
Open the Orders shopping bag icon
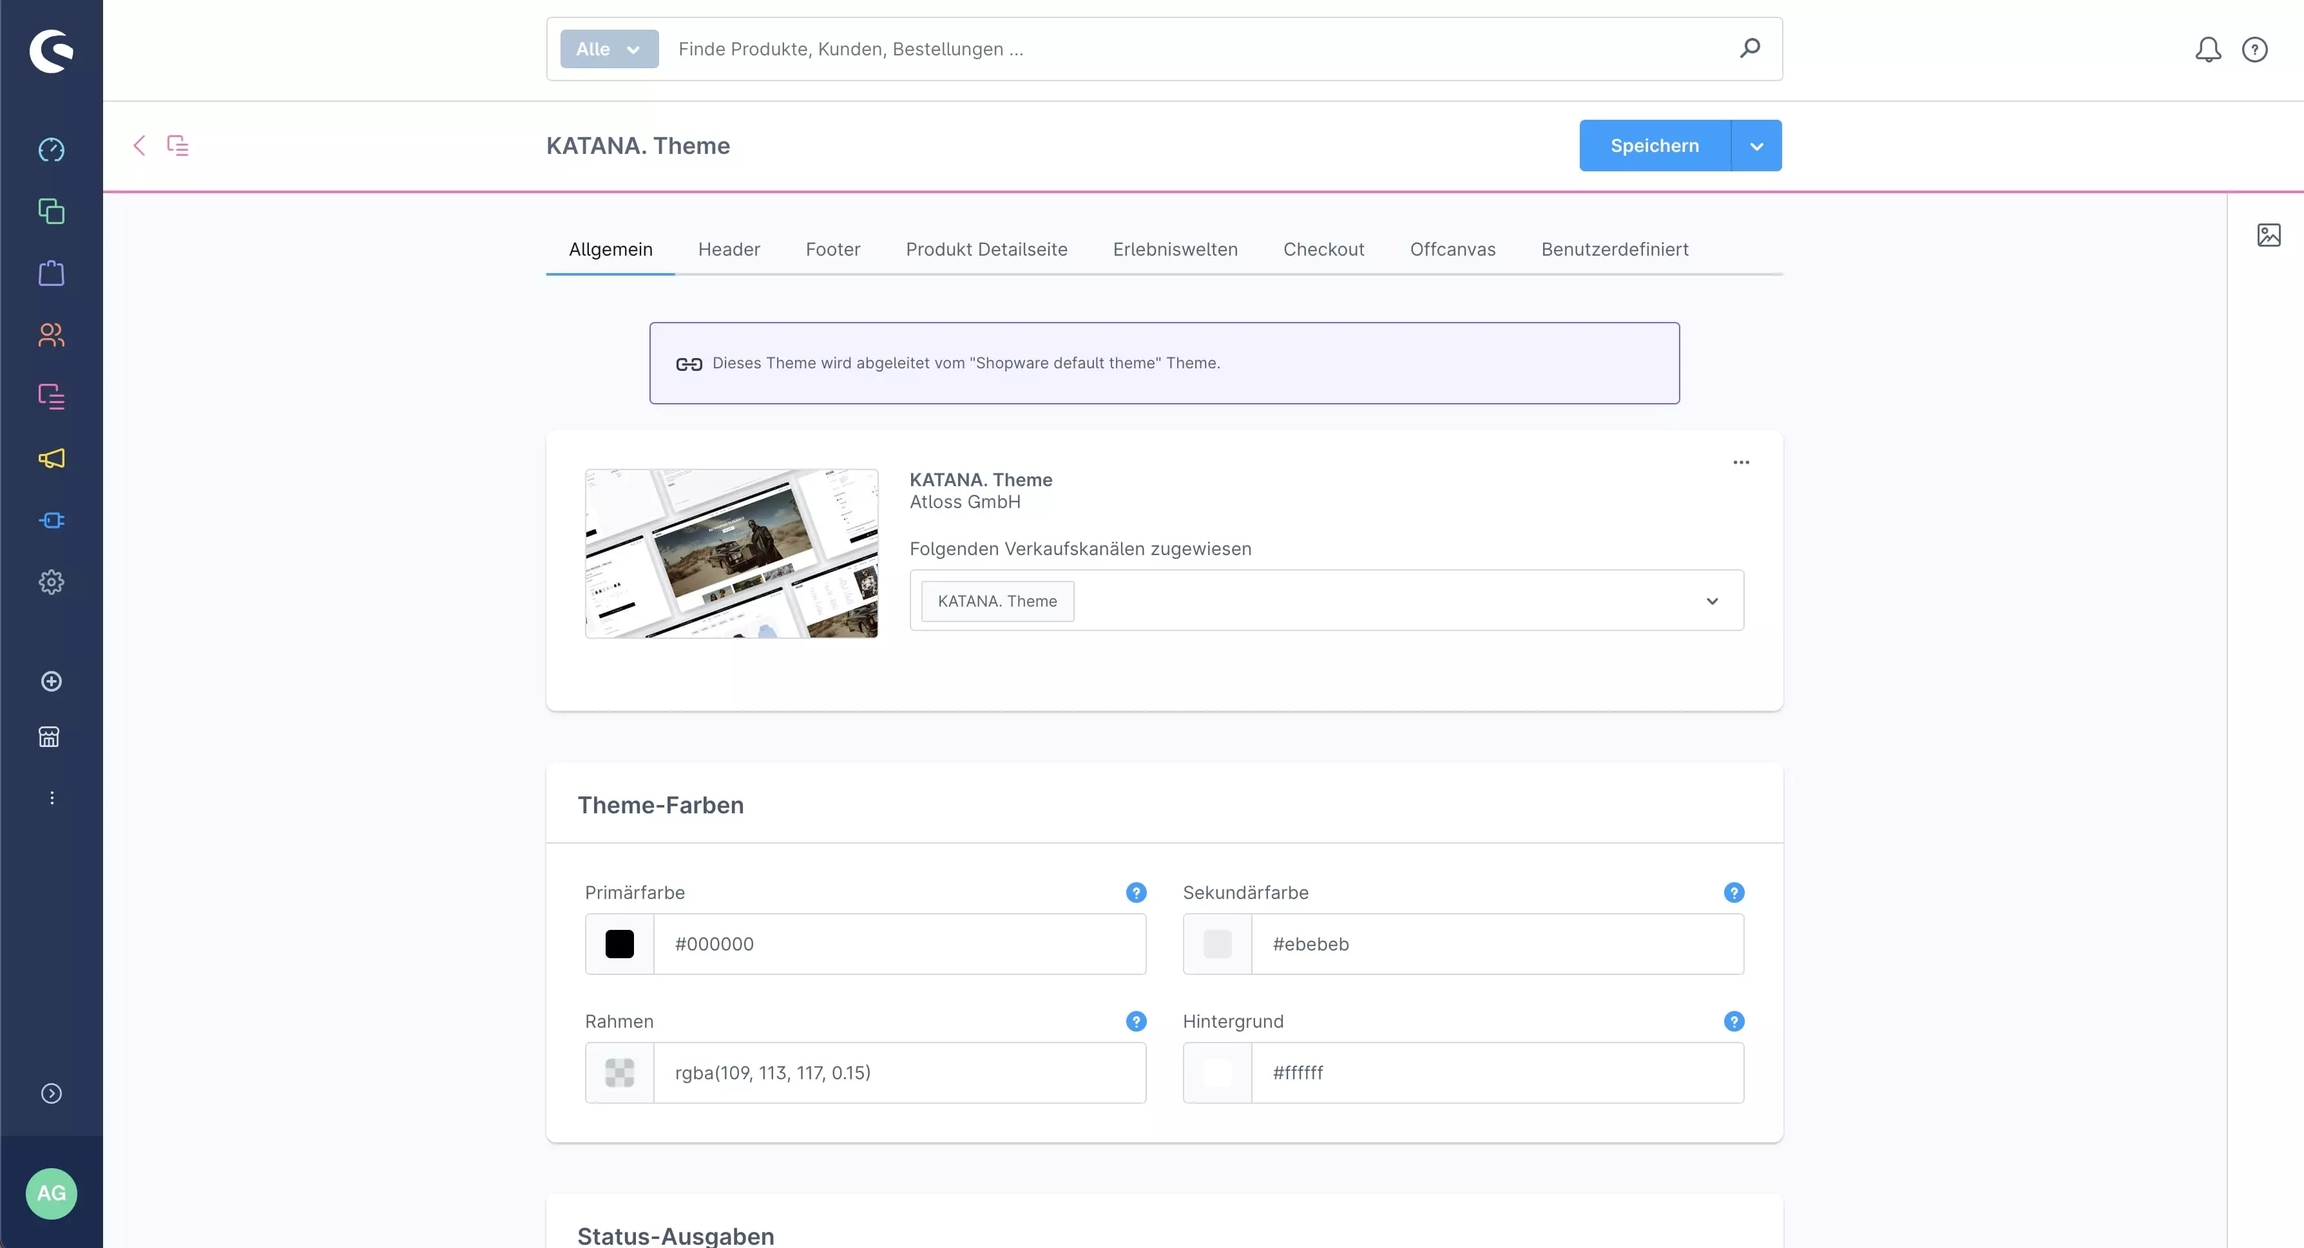point(51,274)
